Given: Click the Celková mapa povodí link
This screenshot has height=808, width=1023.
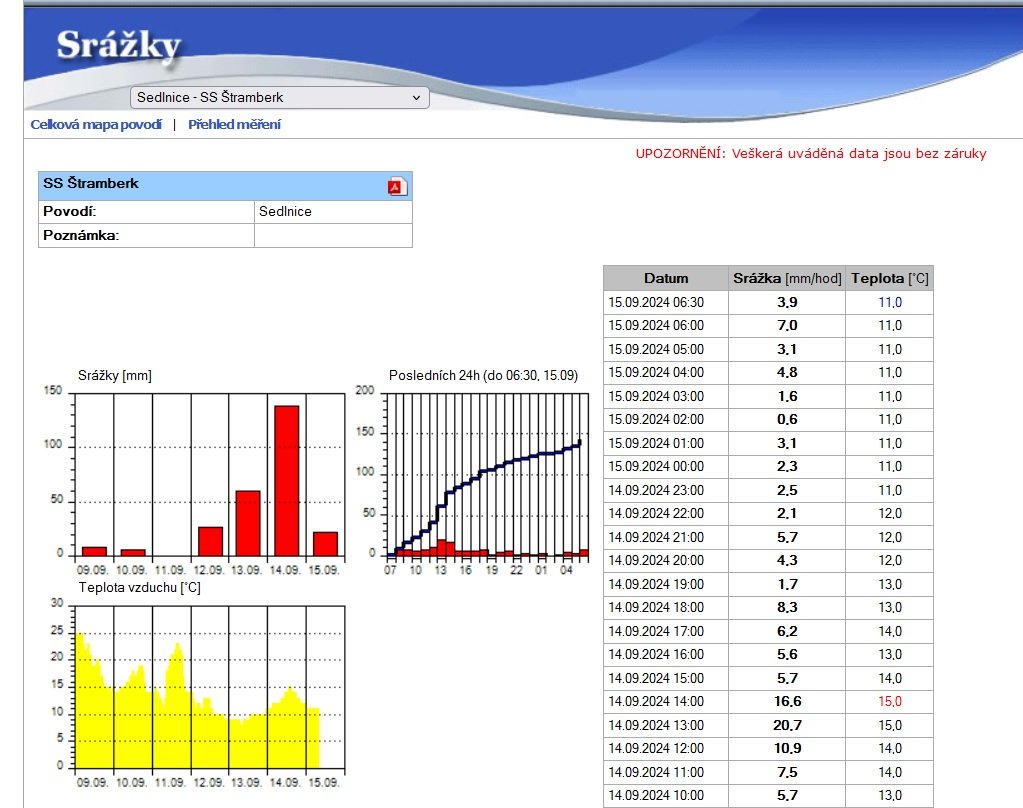Looking at the screenshot, I should click(96, 125).
